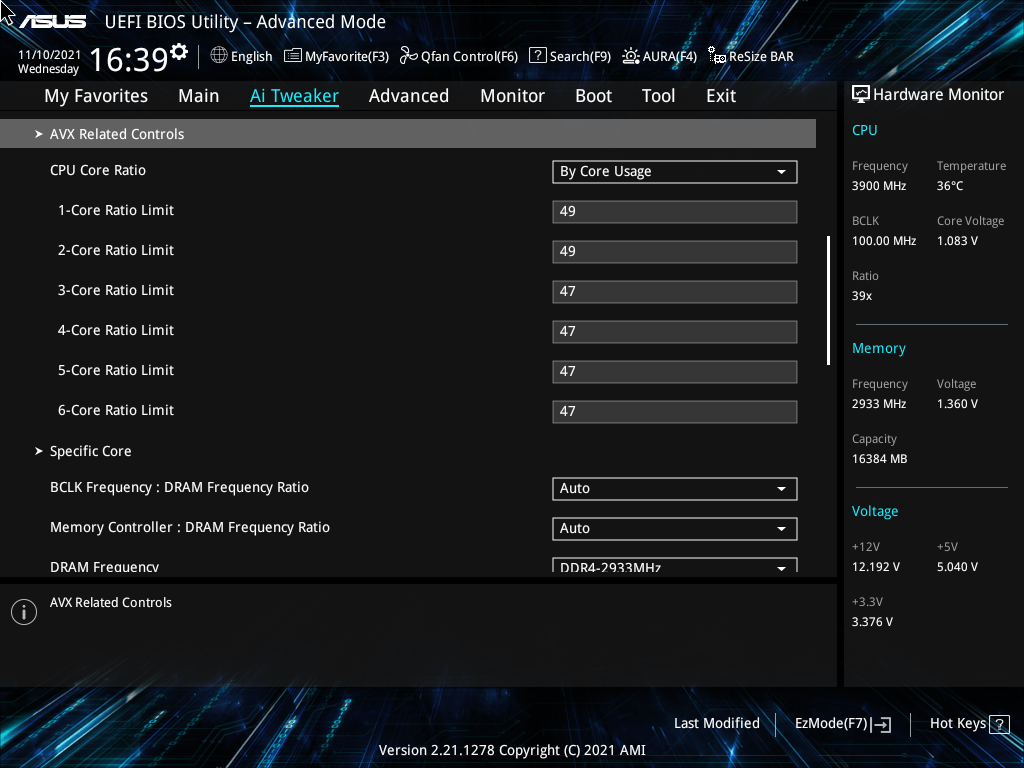
Task: Open the clock settings gear icon
Action: [x=178, y=52]
